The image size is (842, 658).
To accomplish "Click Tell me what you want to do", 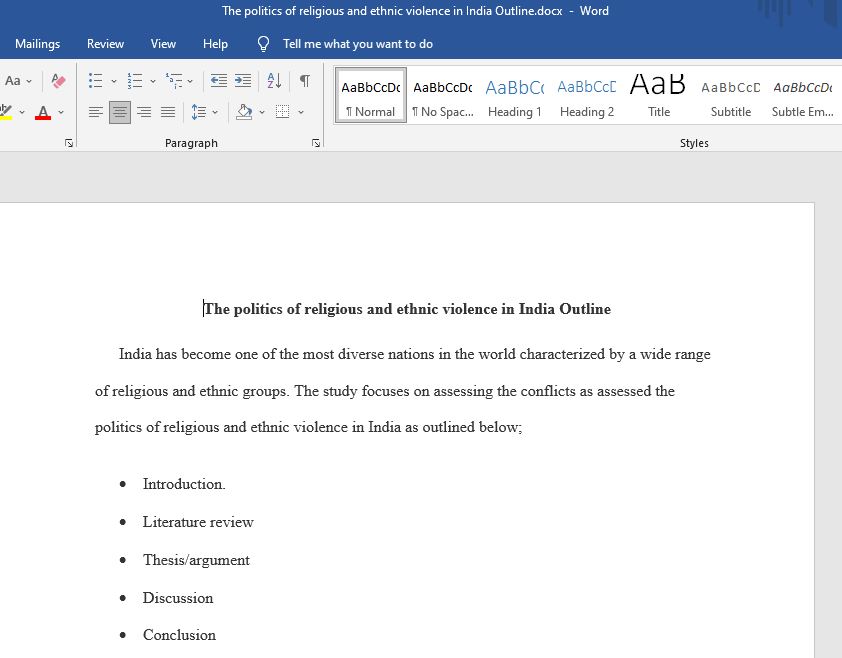I will coord(358,44).
